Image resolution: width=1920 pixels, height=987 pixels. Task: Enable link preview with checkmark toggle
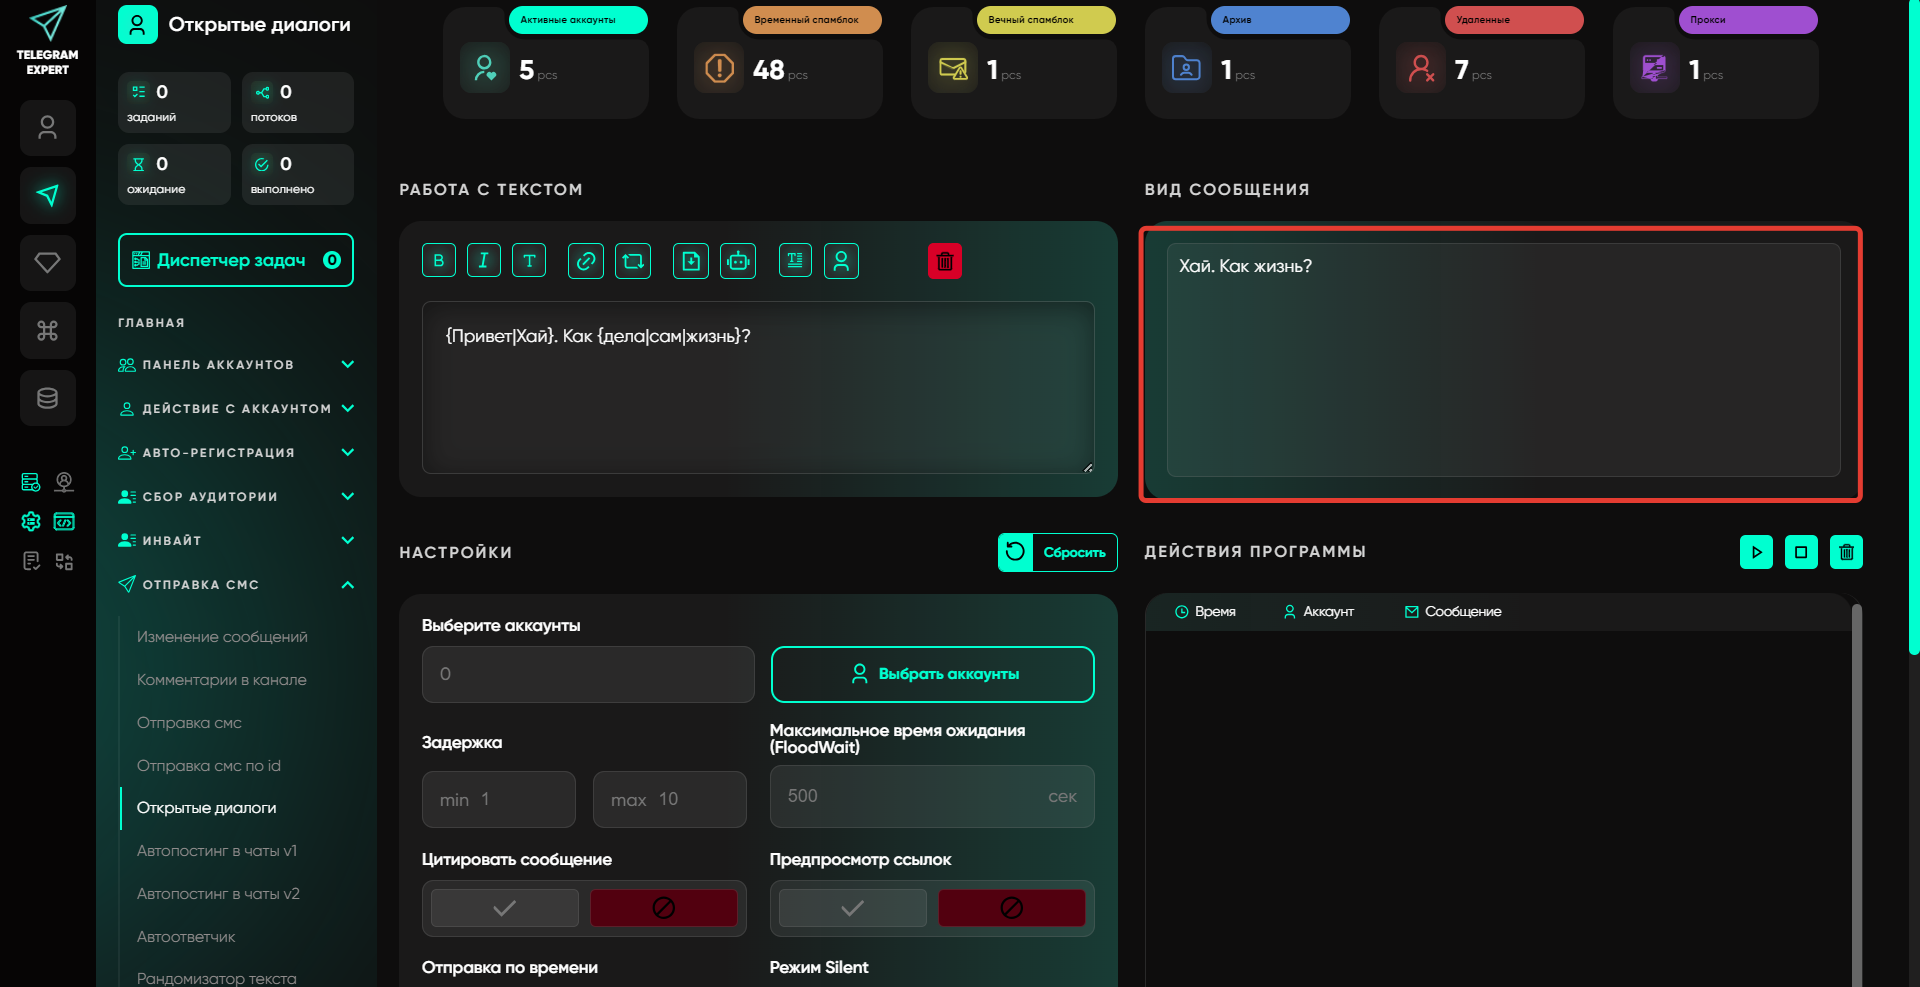coord(852,908)
